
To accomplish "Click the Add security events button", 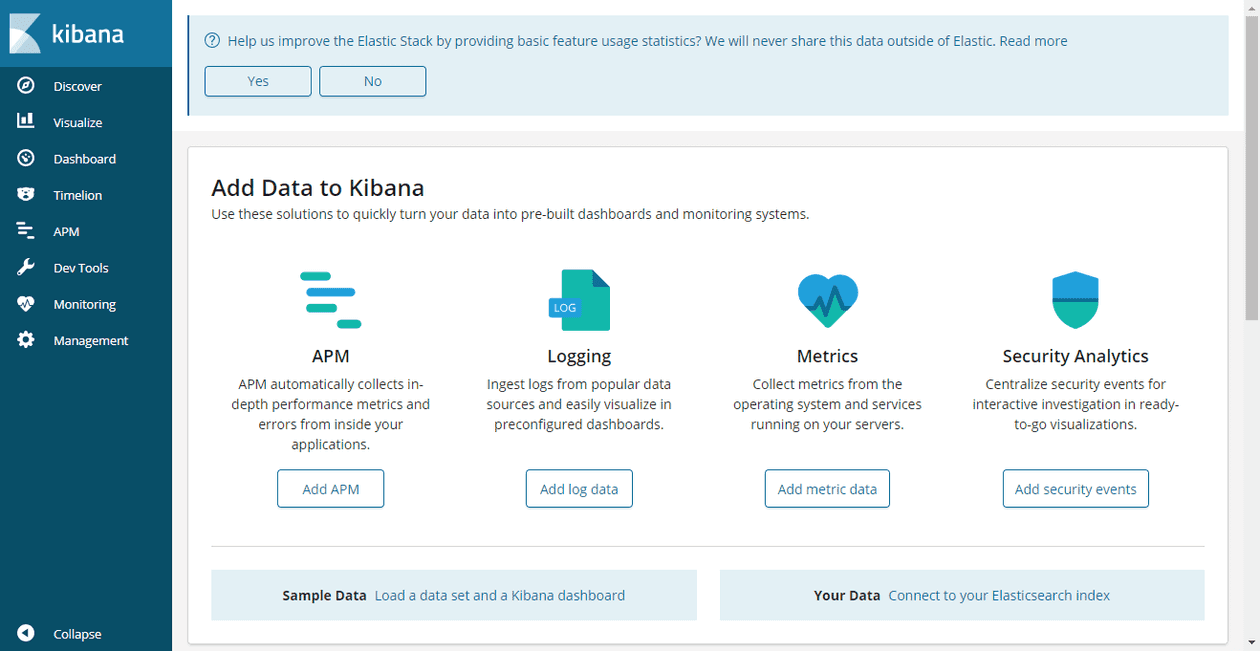I will pyautogui.click(x=1075, y=488).
